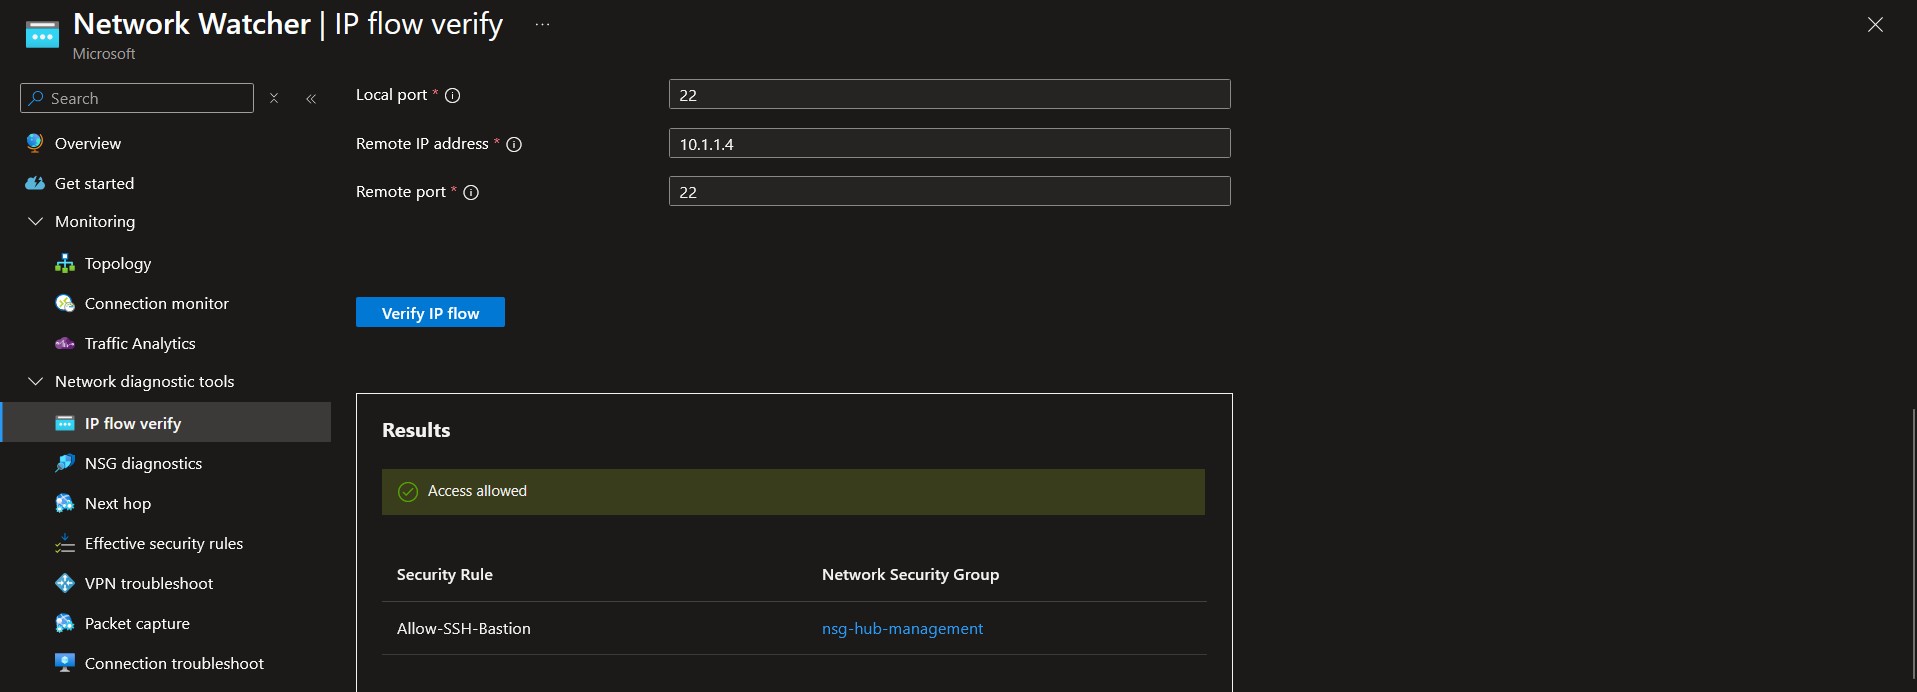Open Packet capture
The width and height of the screenshot is (1917, 692).
coord(137,623)
